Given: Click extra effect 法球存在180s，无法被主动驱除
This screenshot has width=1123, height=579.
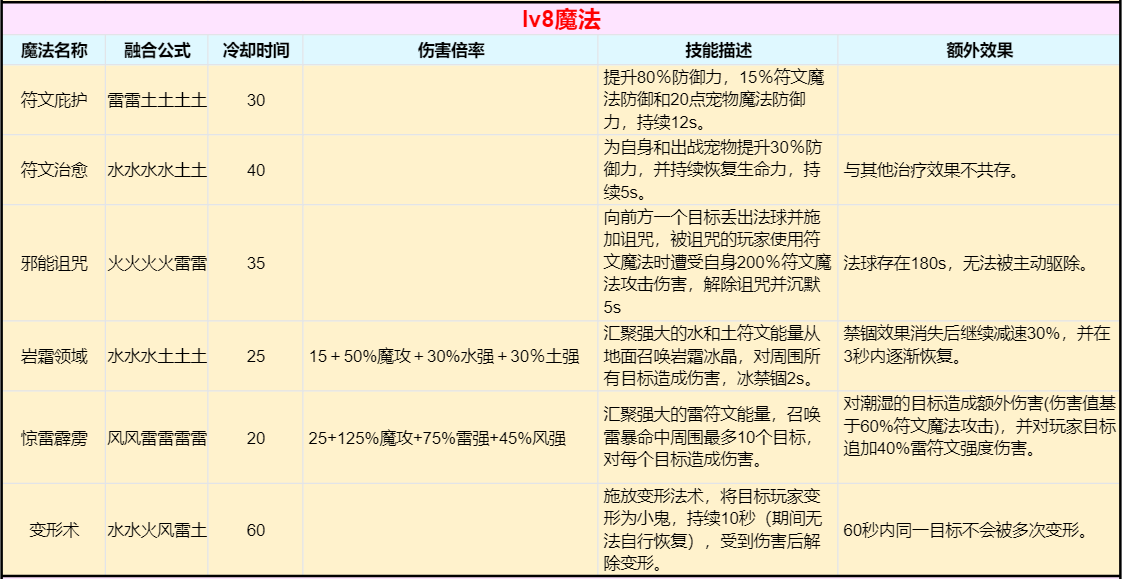Looking at the screenshot, I should coord(967,264).
